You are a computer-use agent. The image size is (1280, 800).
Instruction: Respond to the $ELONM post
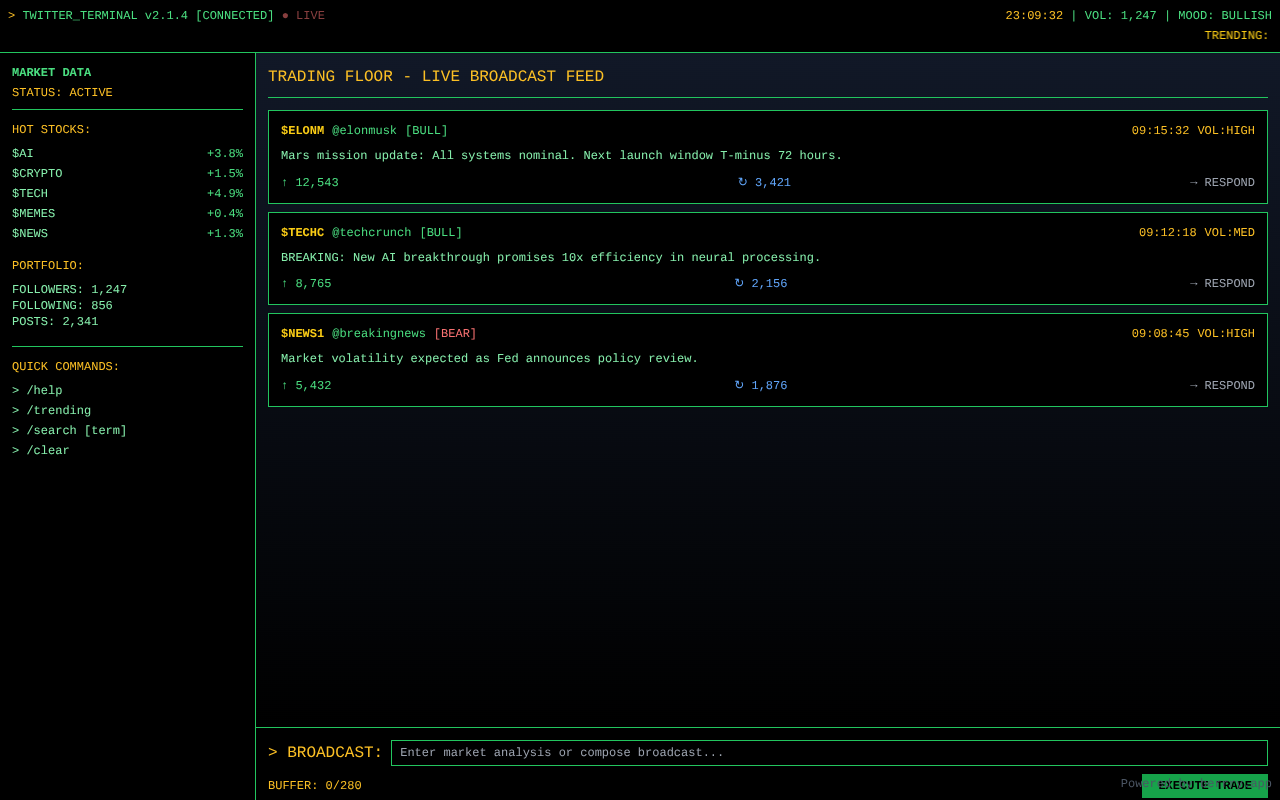tap(1222, 183)
